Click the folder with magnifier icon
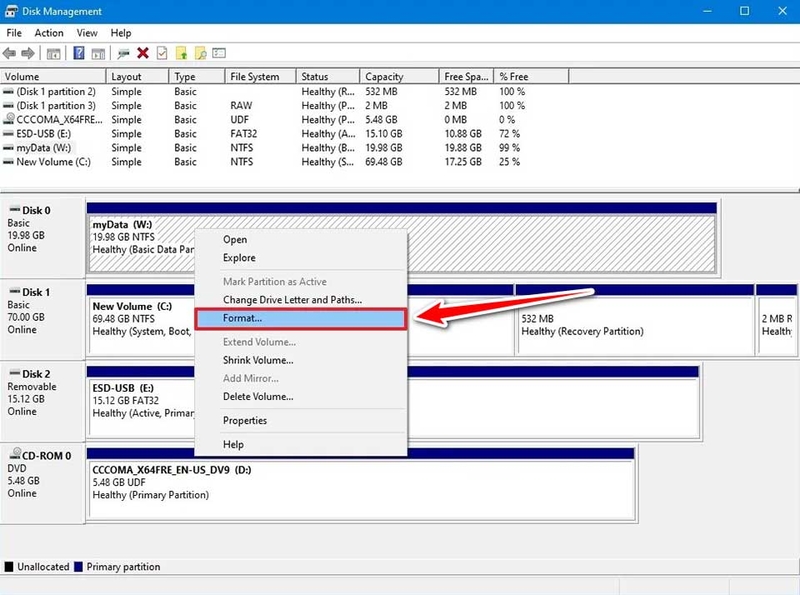 [x=201, y=53]
